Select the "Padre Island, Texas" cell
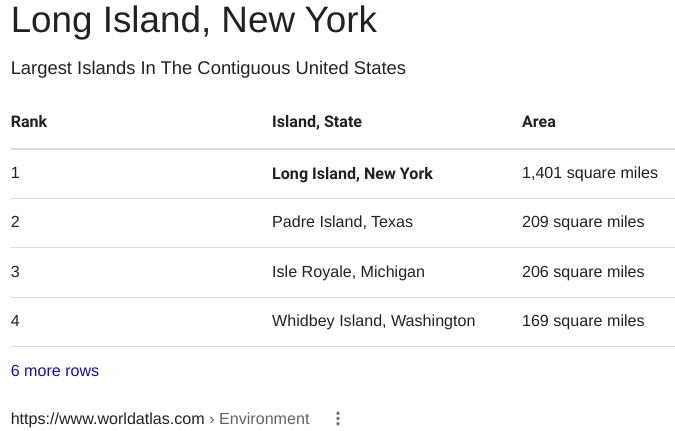 pos(342,222)
